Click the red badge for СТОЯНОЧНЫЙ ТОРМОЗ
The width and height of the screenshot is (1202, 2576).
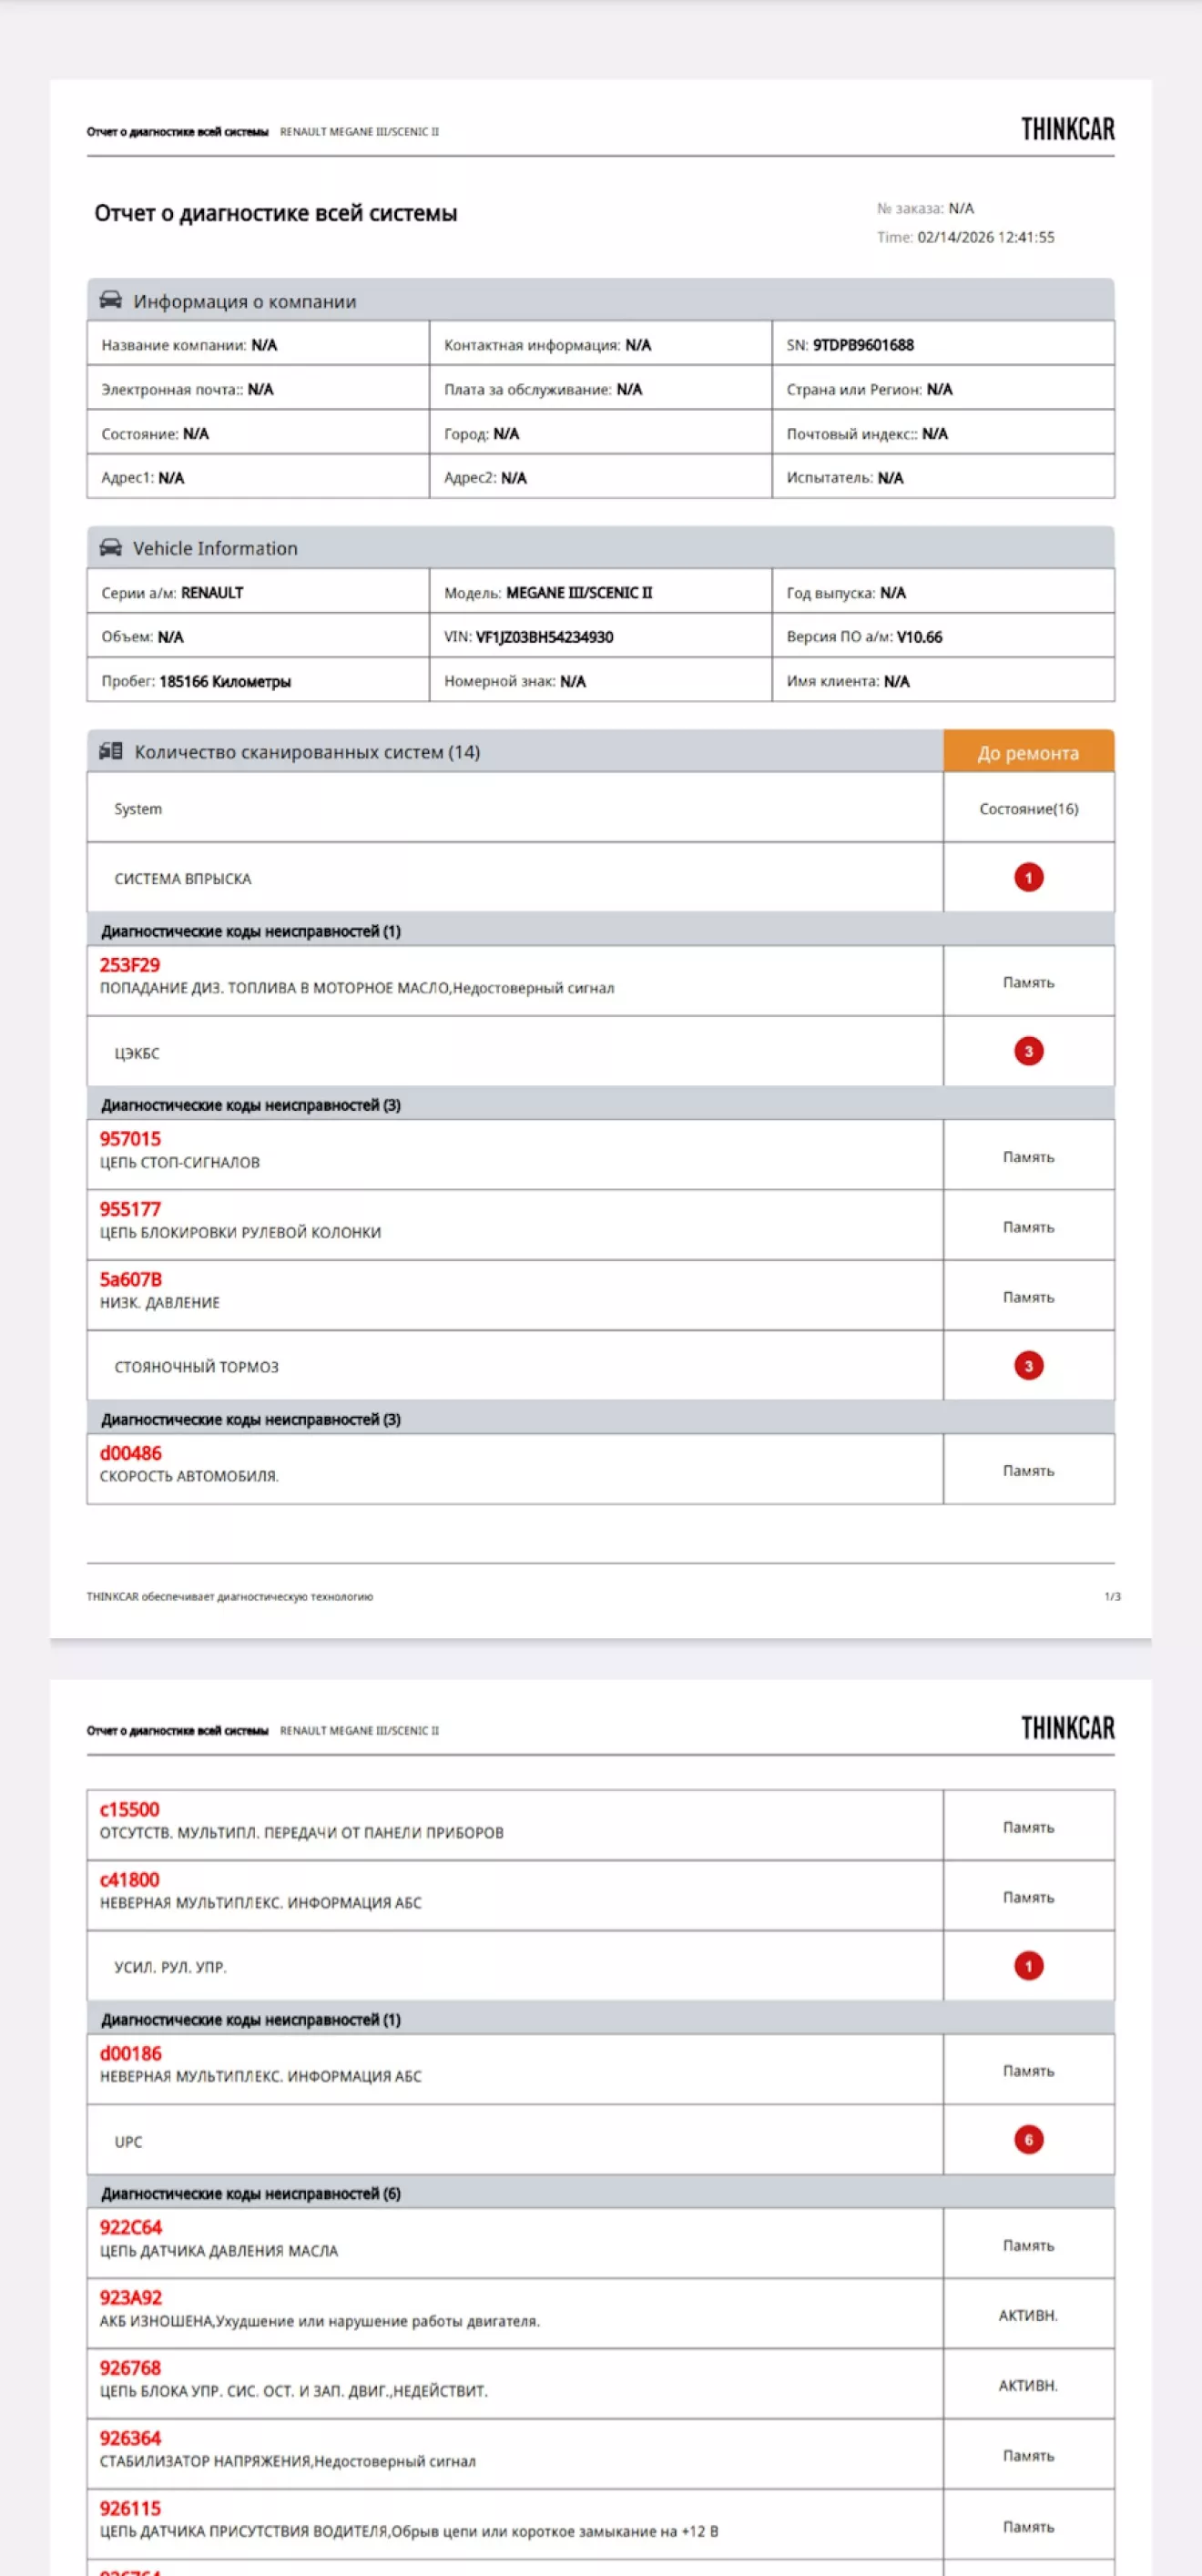[1028, 1365]
